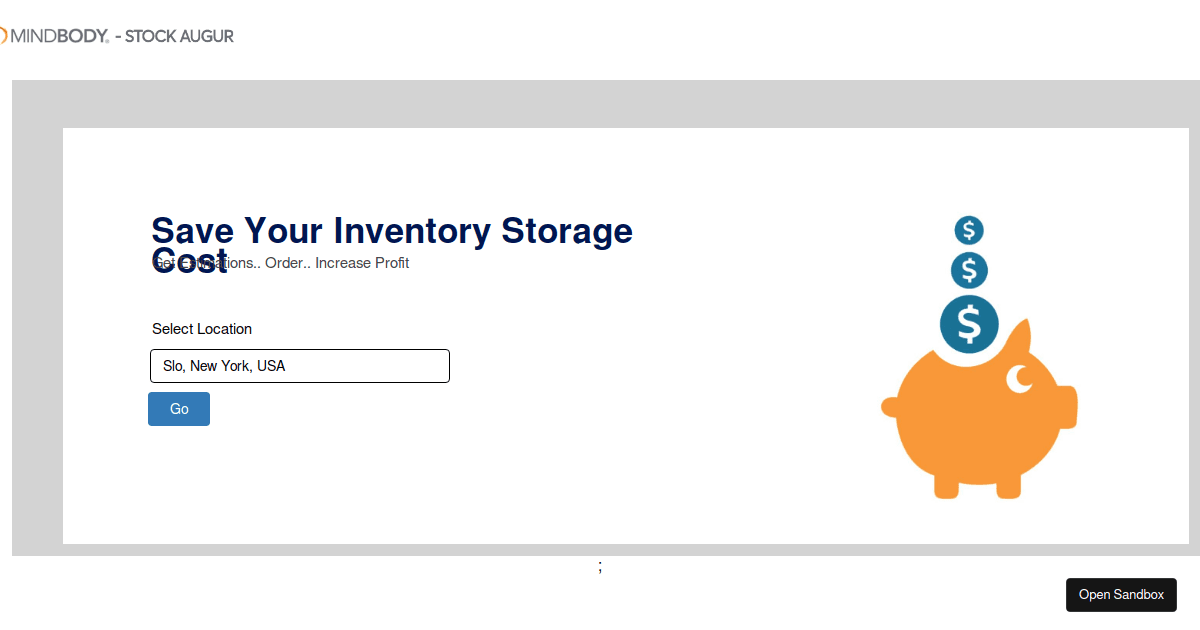The image size is (1200, 630).
Task: Click the Select Location label
Action: point(202,329)
